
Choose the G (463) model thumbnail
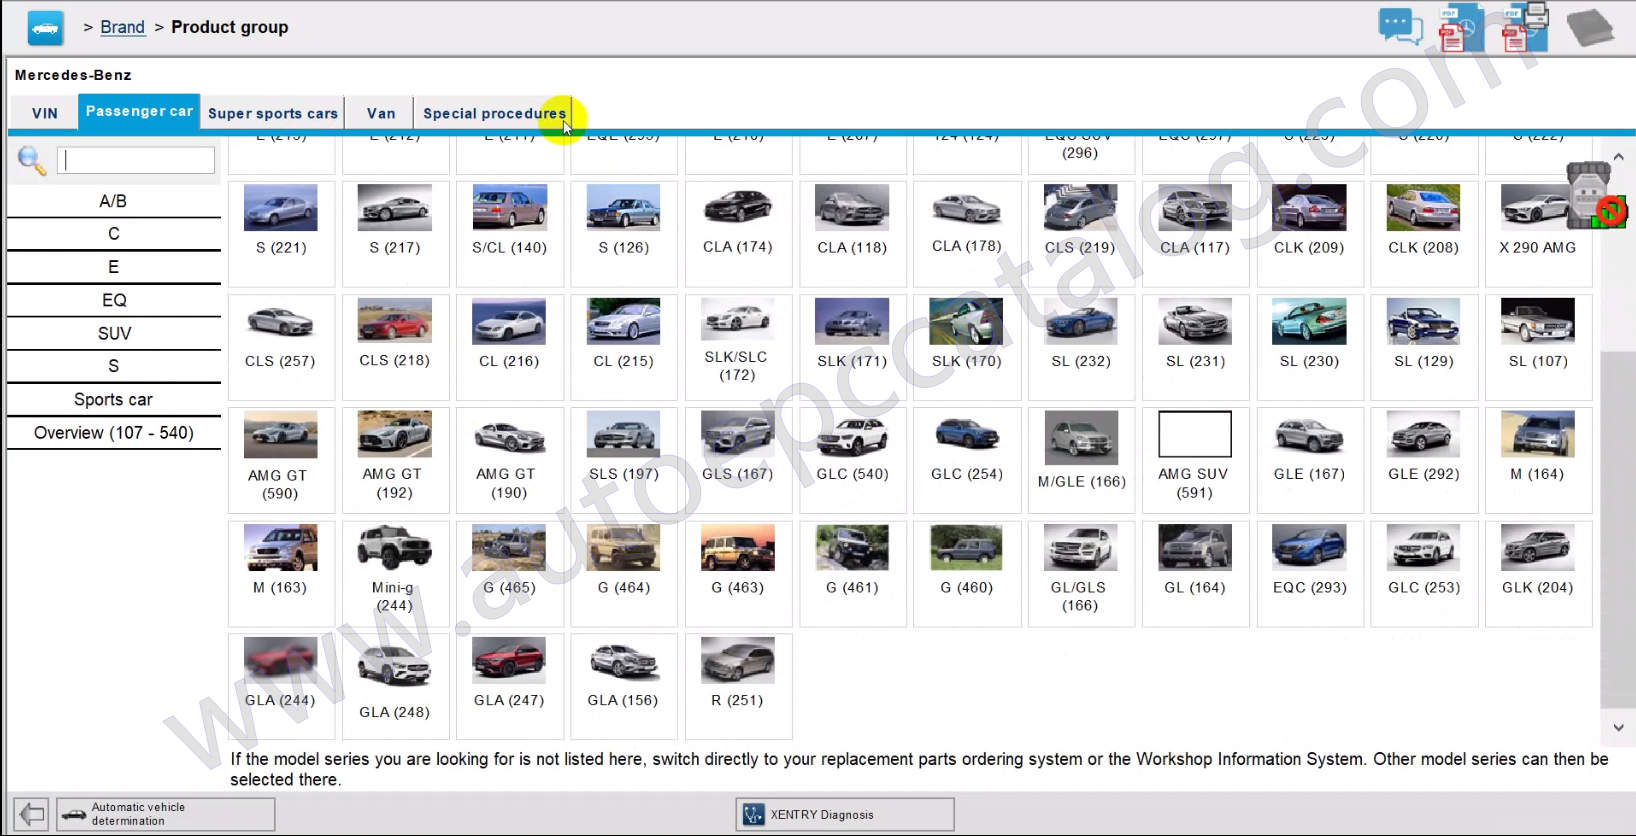[738, 562]
